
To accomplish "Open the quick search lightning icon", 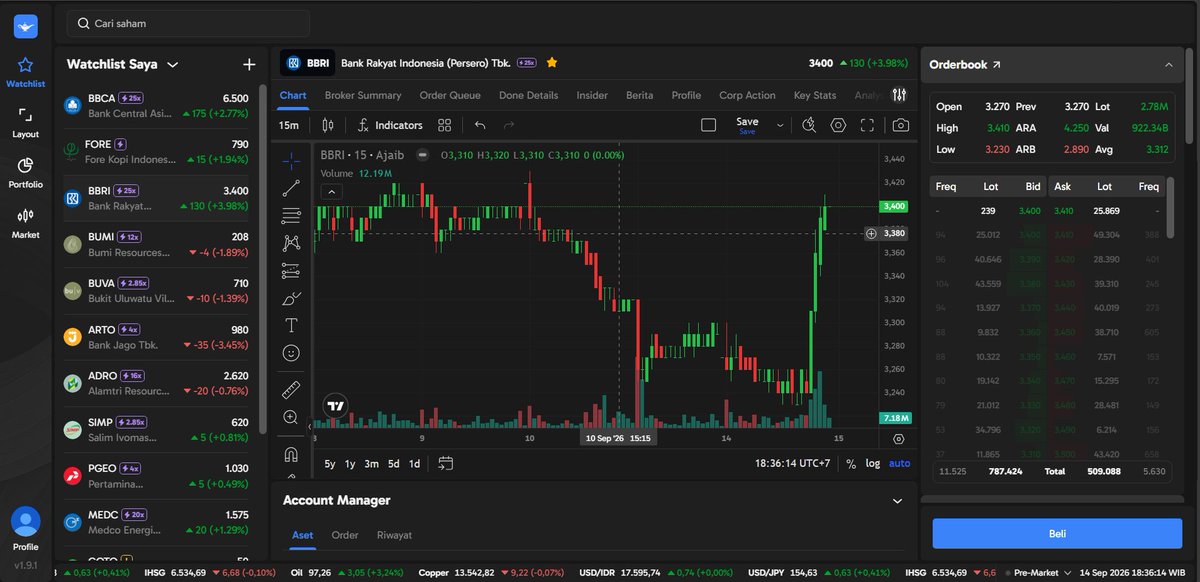I will pyautogui.click(x=809, y=125).
